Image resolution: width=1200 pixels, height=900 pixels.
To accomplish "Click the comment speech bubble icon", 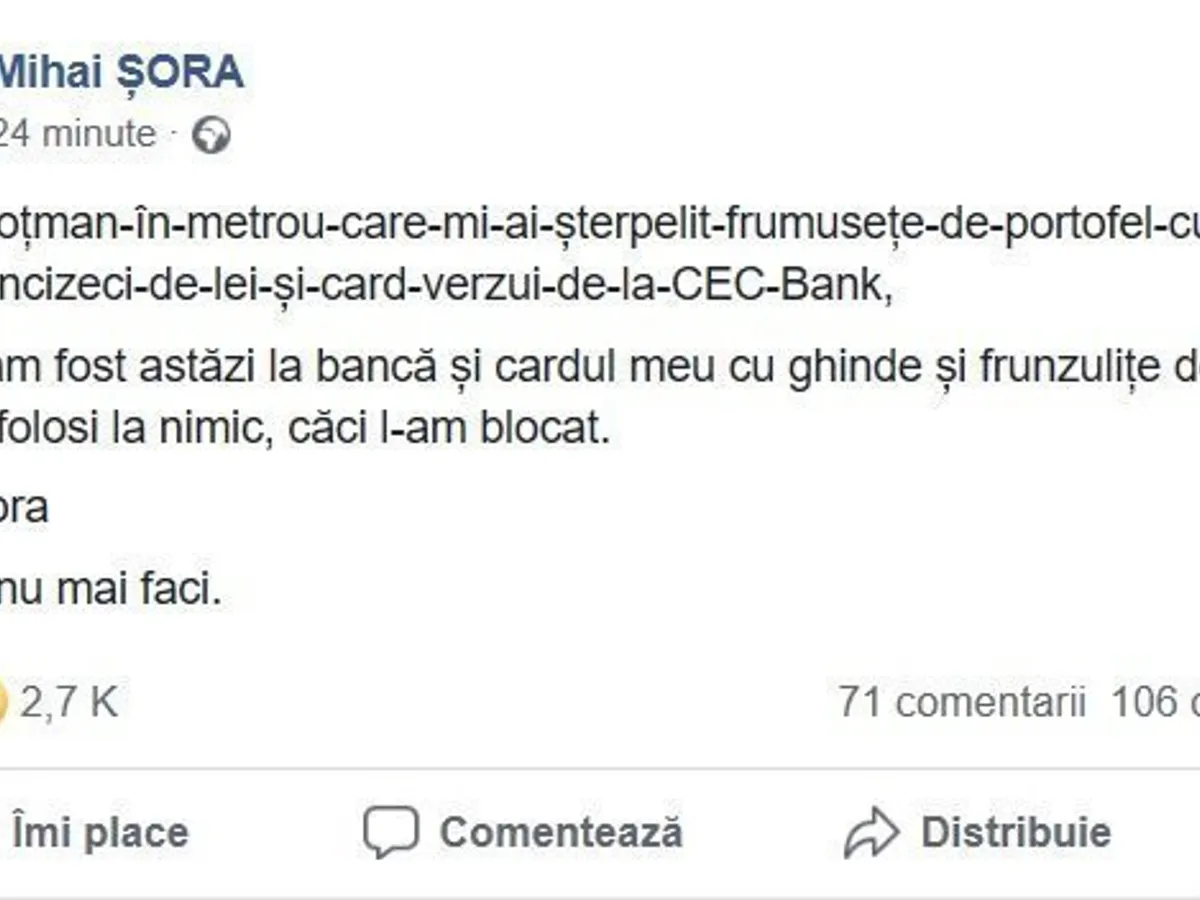I will 390,833.
